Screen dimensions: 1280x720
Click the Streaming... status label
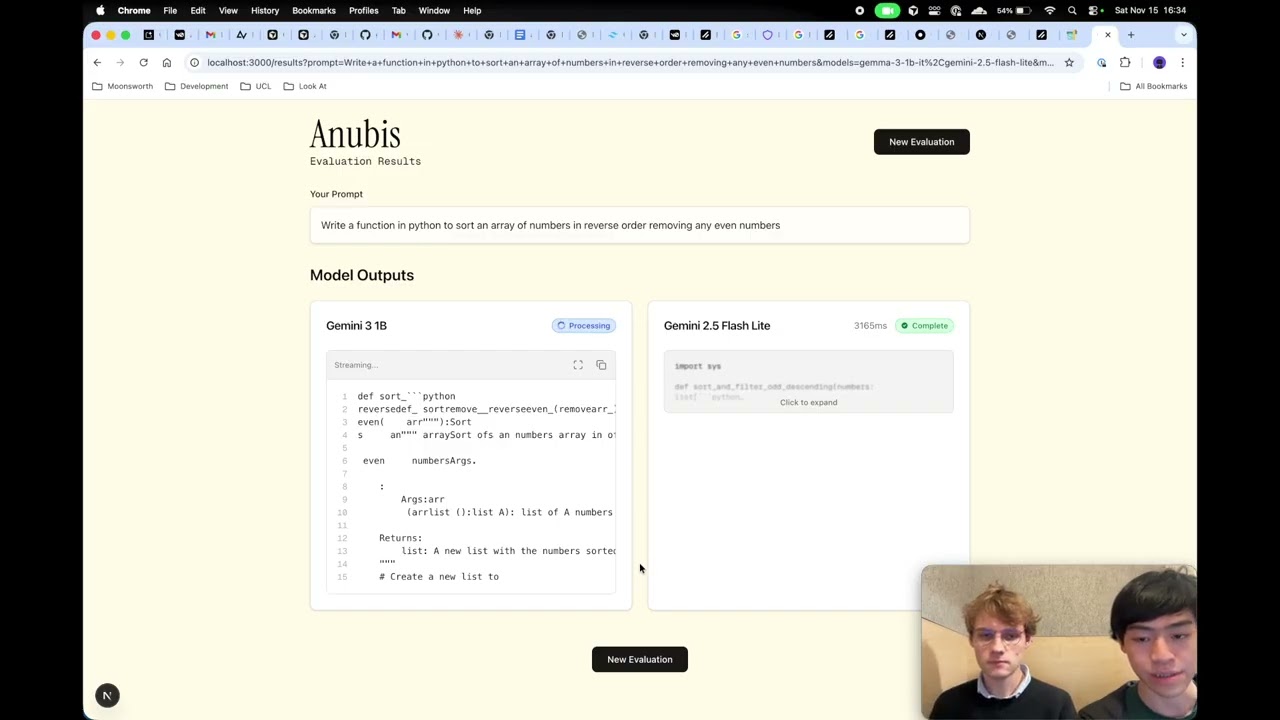[356, 365]
